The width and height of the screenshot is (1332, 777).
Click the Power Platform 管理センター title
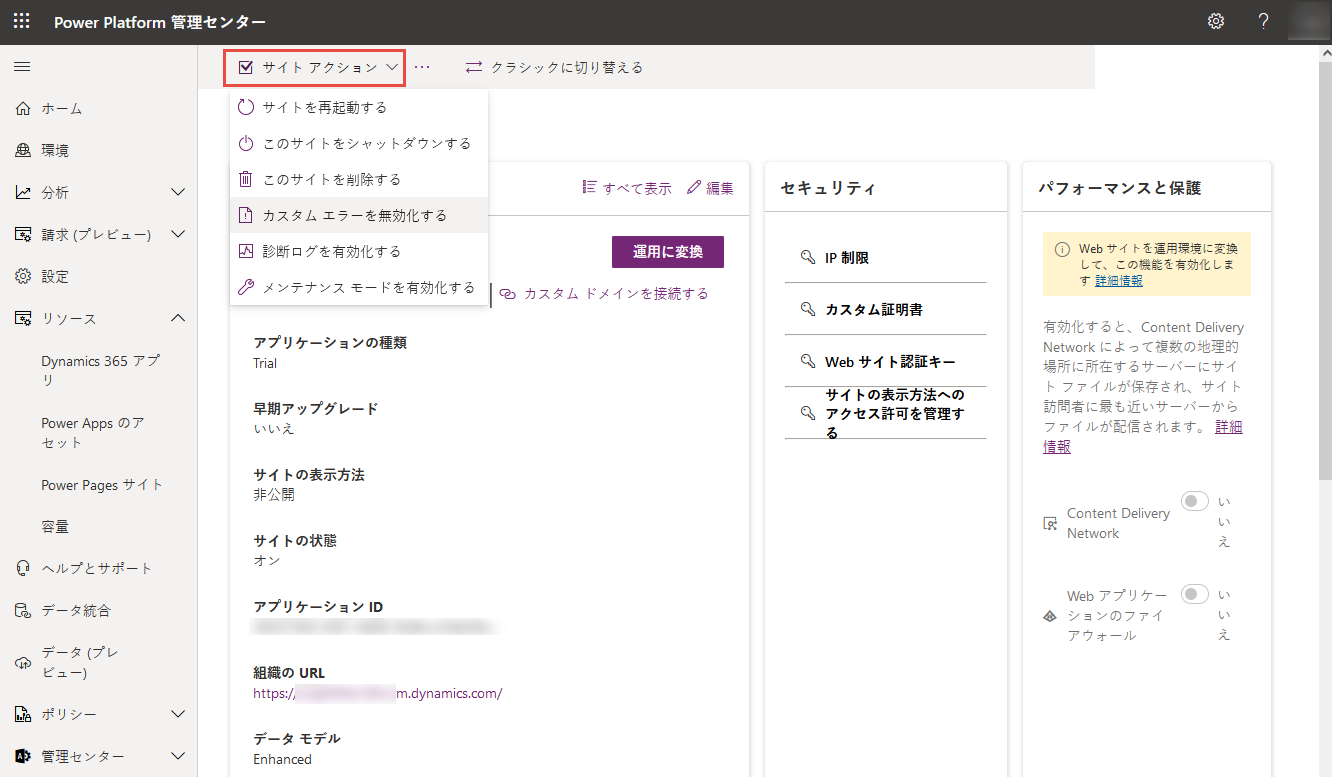(x=160, y=21)
